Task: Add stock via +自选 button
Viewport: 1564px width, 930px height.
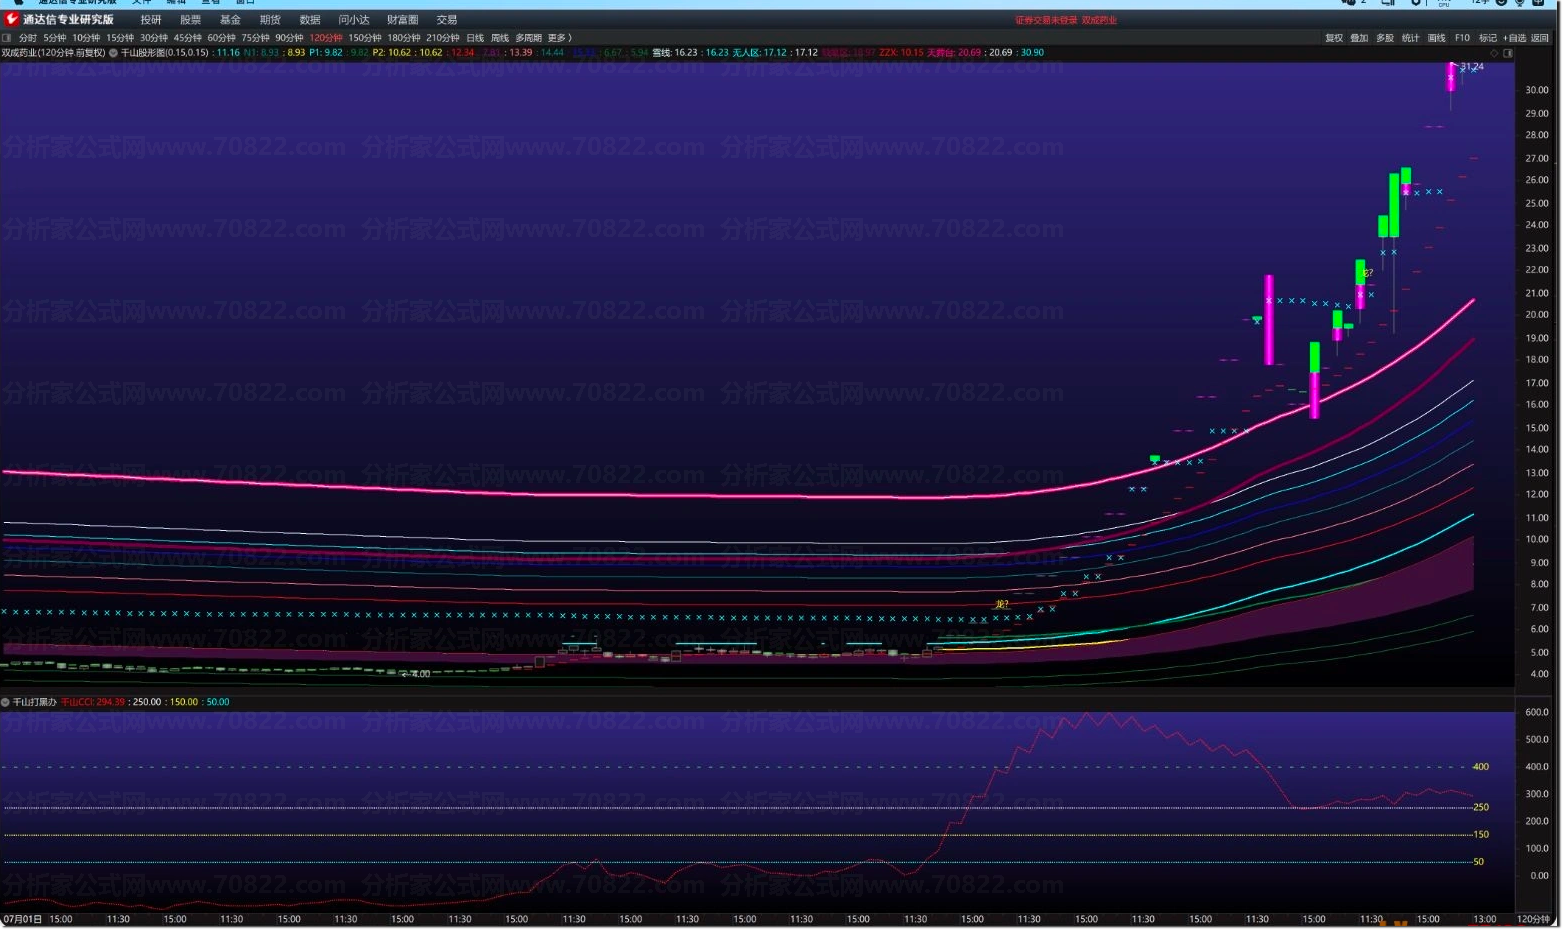Action: tap(1515, 38)
